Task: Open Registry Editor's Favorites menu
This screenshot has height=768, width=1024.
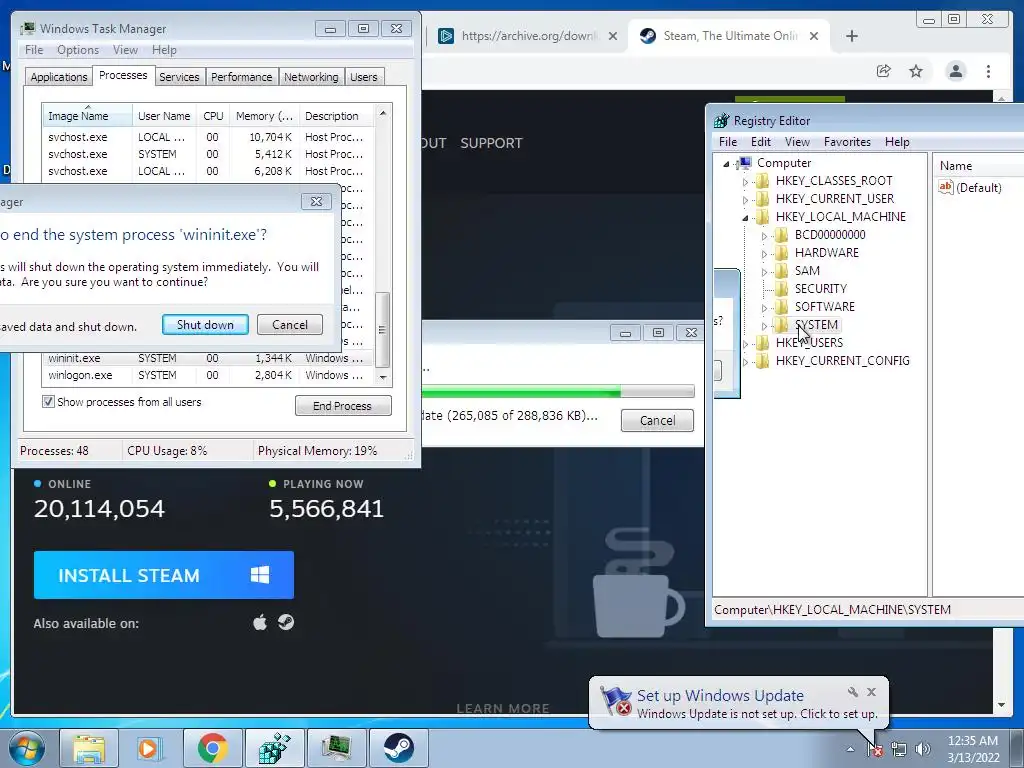Action: click(847, 142)
